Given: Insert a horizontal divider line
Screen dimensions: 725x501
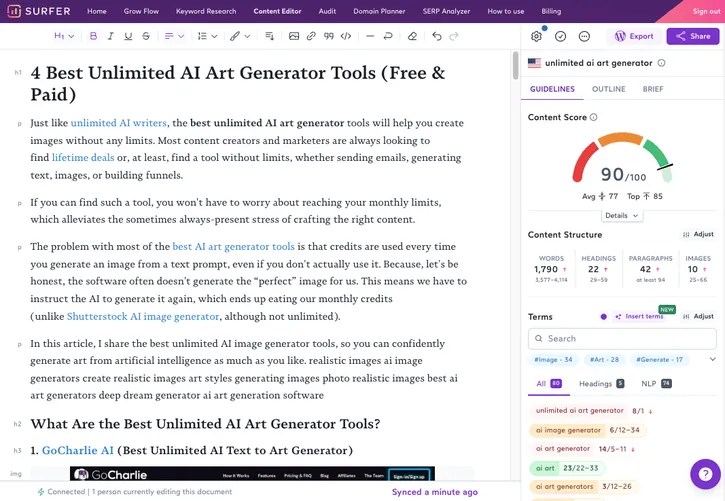Looking at the screenshot, I should [x=370, y=36].
